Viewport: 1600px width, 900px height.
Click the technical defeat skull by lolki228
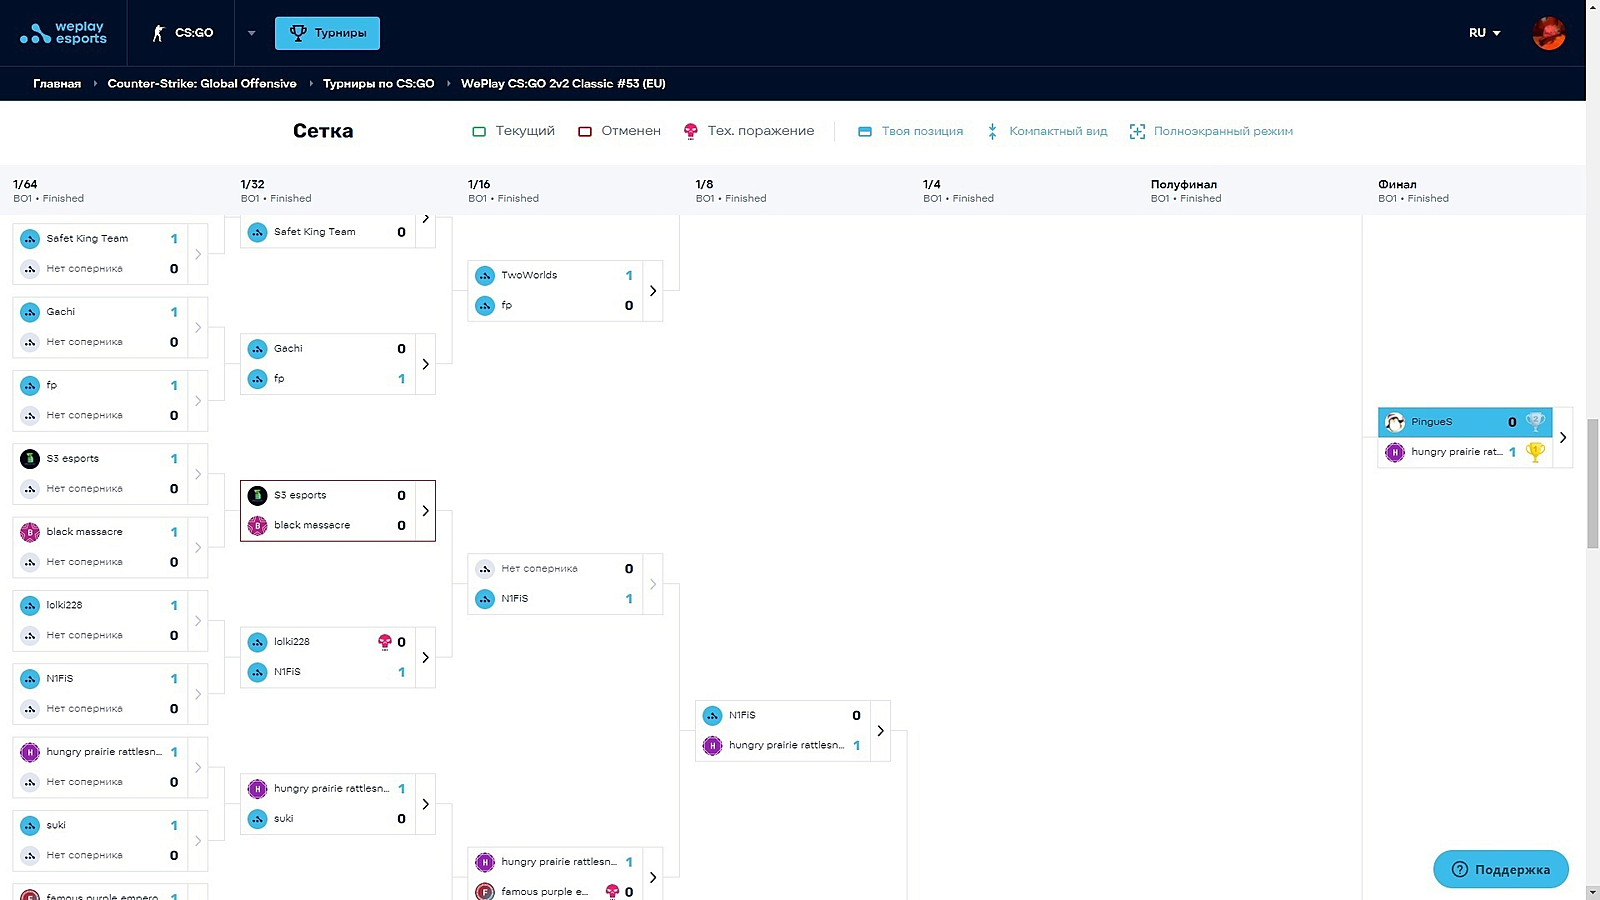(x=385, y=642)
